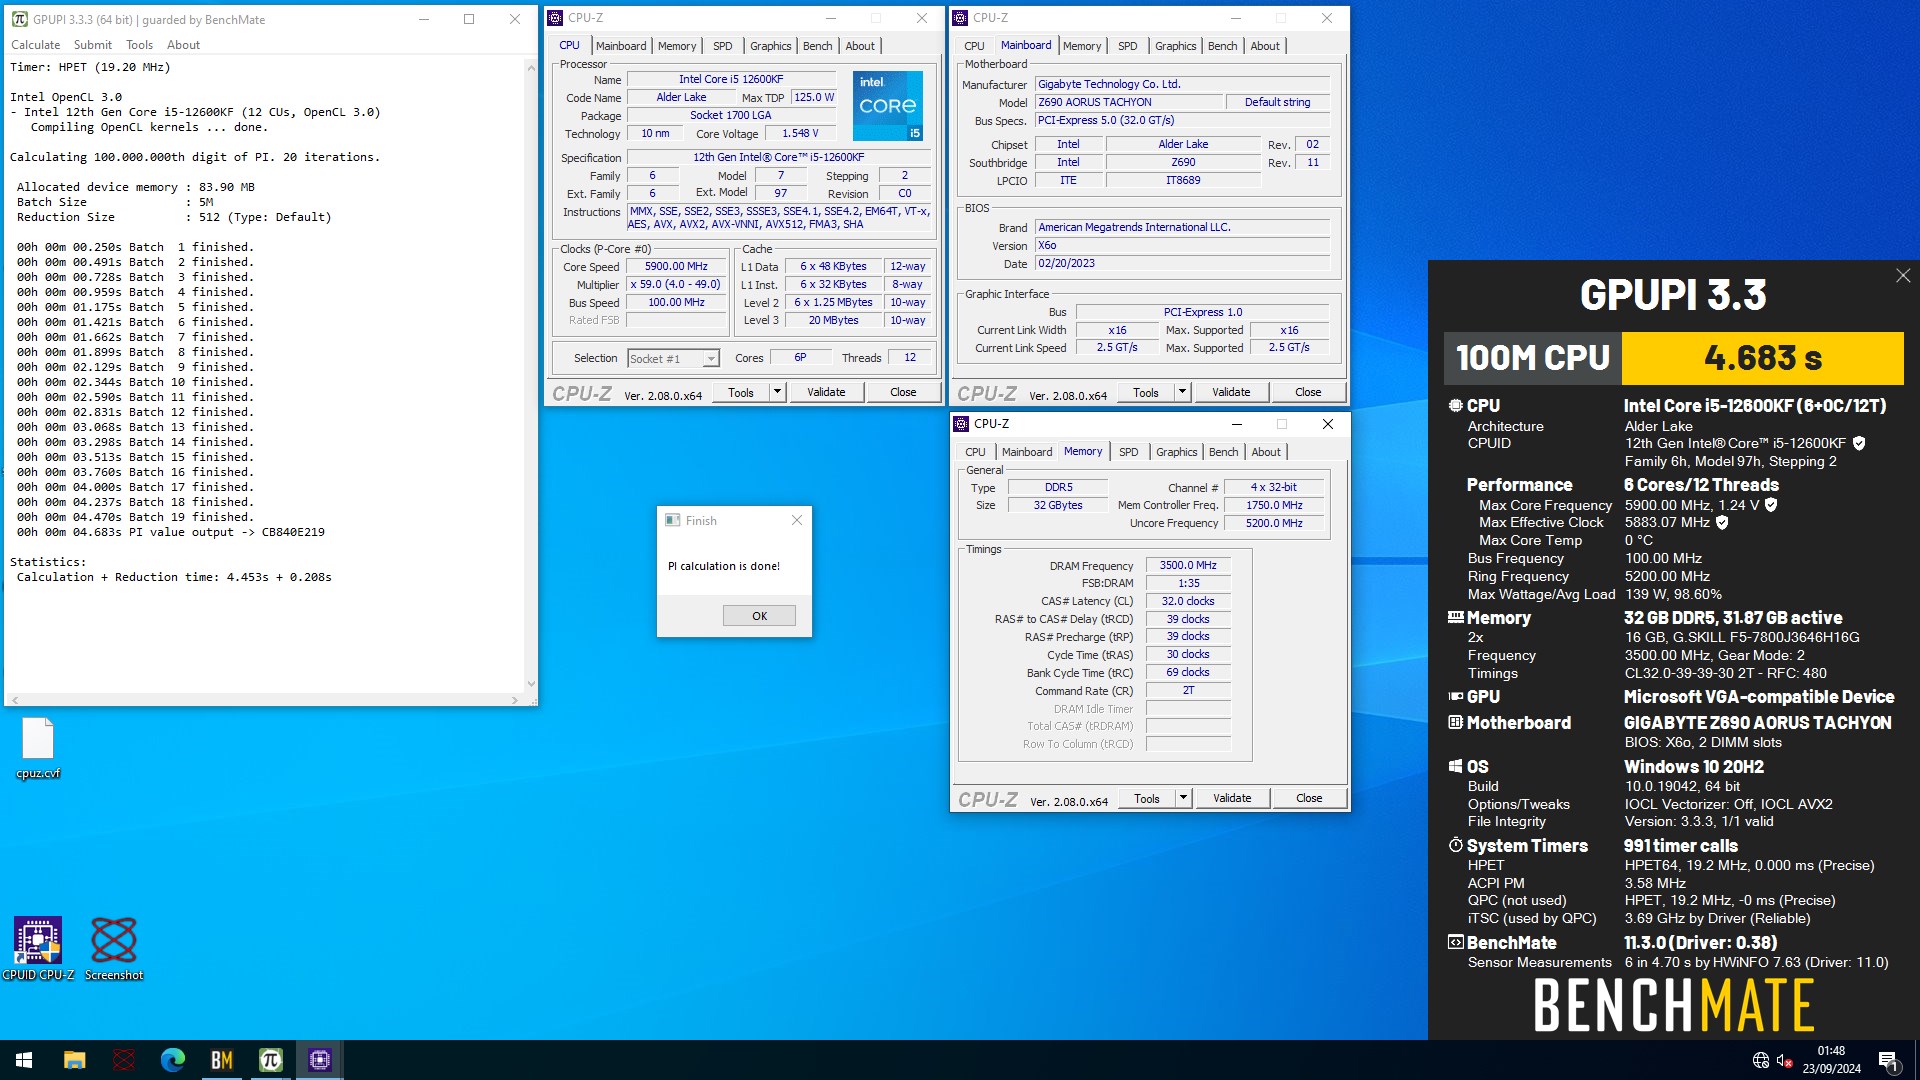Viewport: 1920px width, 1080px height.
Task: Close the Finish dialog with X
Action: pyautogui.click(x=797, y=520)
